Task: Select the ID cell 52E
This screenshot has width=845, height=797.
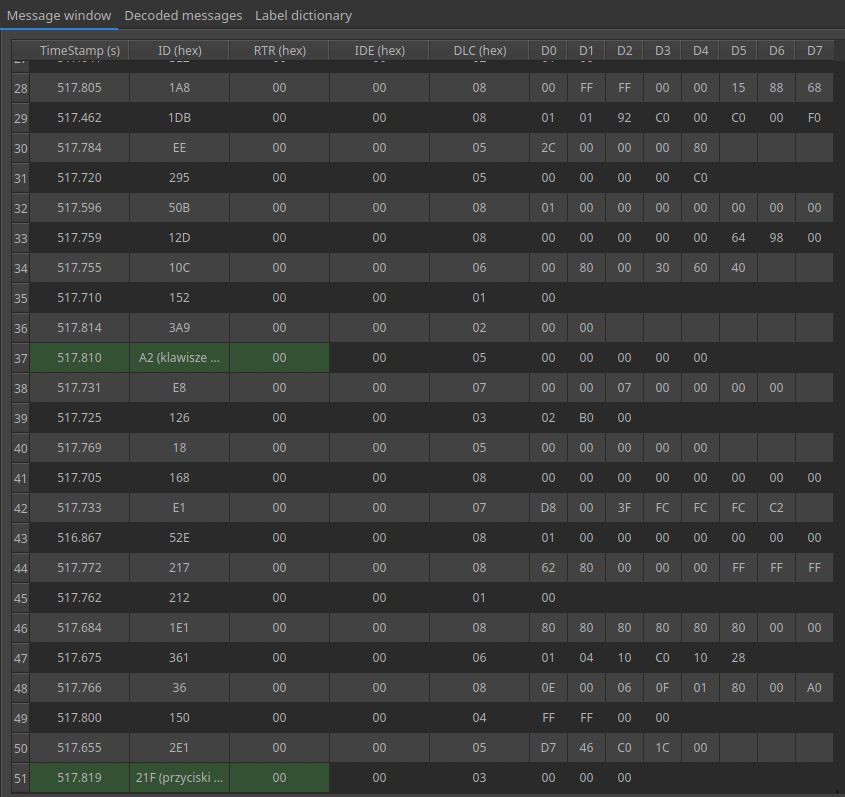Action: [179, 538]
